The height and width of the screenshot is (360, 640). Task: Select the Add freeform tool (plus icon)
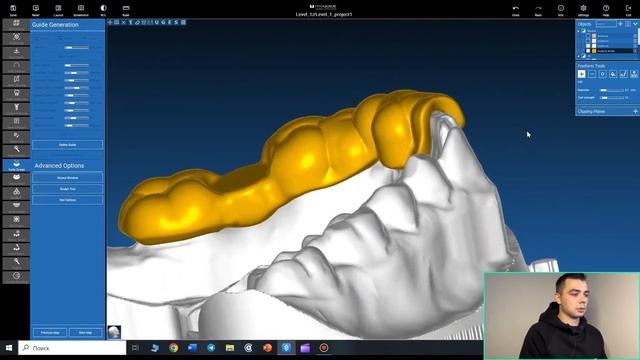click(x=581, y=74)
